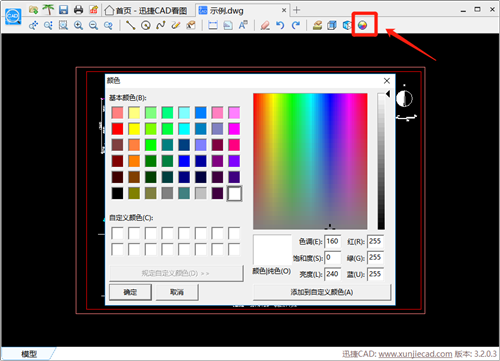Click the 基本颜色(B): label

point(128,98)
